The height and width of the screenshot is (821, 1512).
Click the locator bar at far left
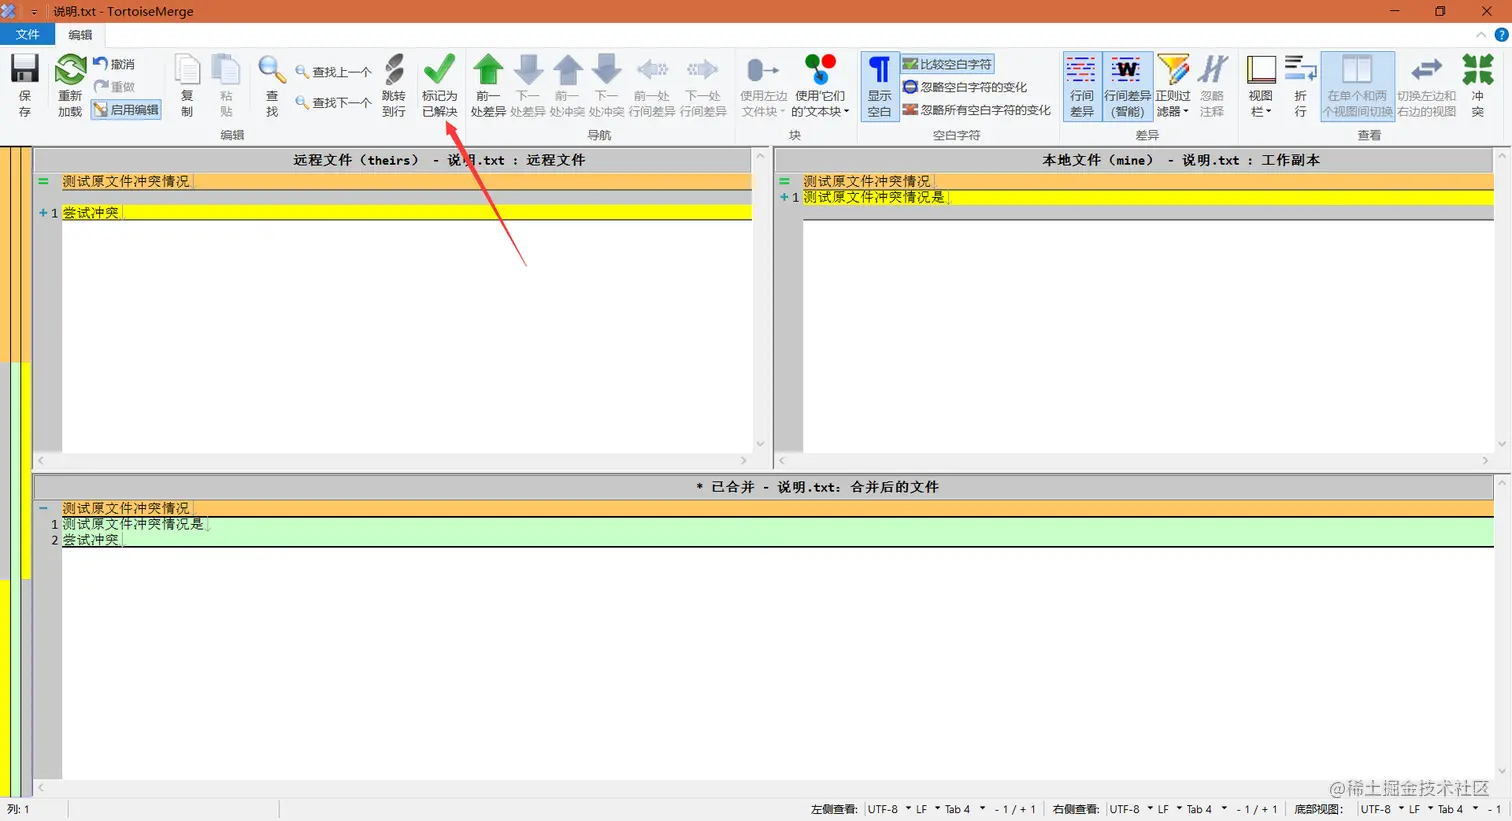tap(15, 474)
